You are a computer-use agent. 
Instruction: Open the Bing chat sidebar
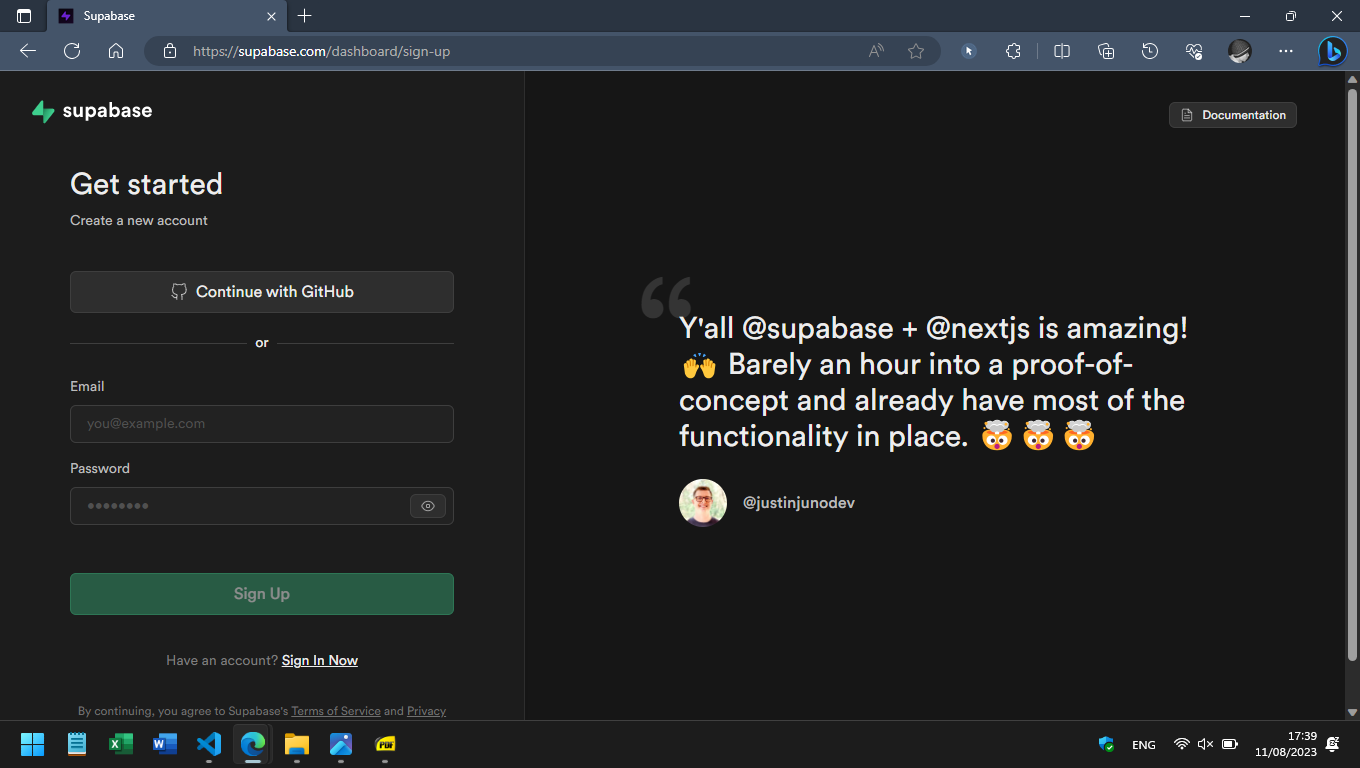pos(1332,51)
